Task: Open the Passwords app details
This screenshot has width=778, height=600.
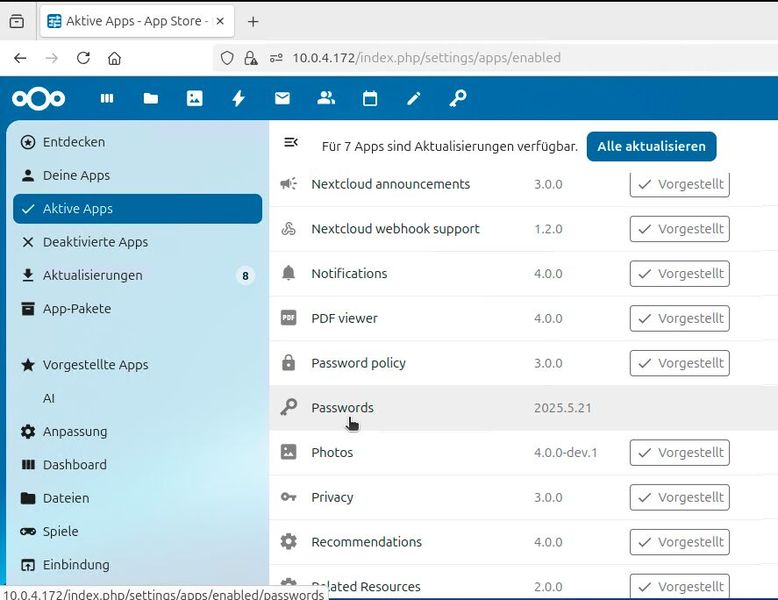Action: click(342, 407)
